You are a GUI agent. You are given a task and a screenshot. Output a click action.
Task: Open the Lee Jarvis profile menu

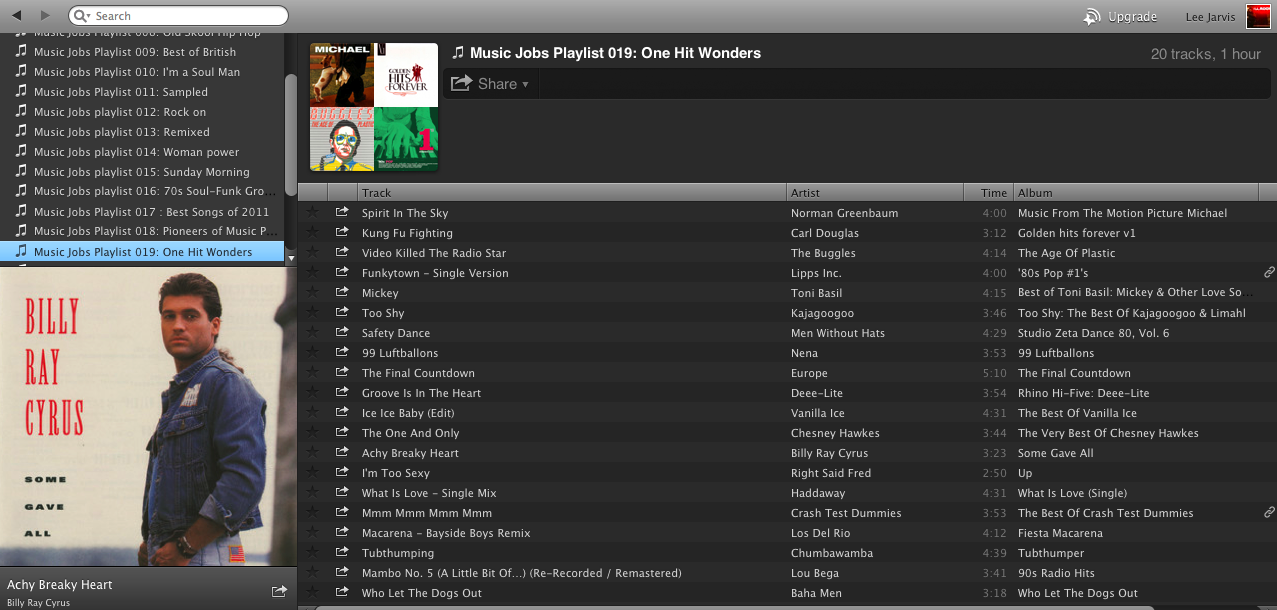click(1210, 17)
